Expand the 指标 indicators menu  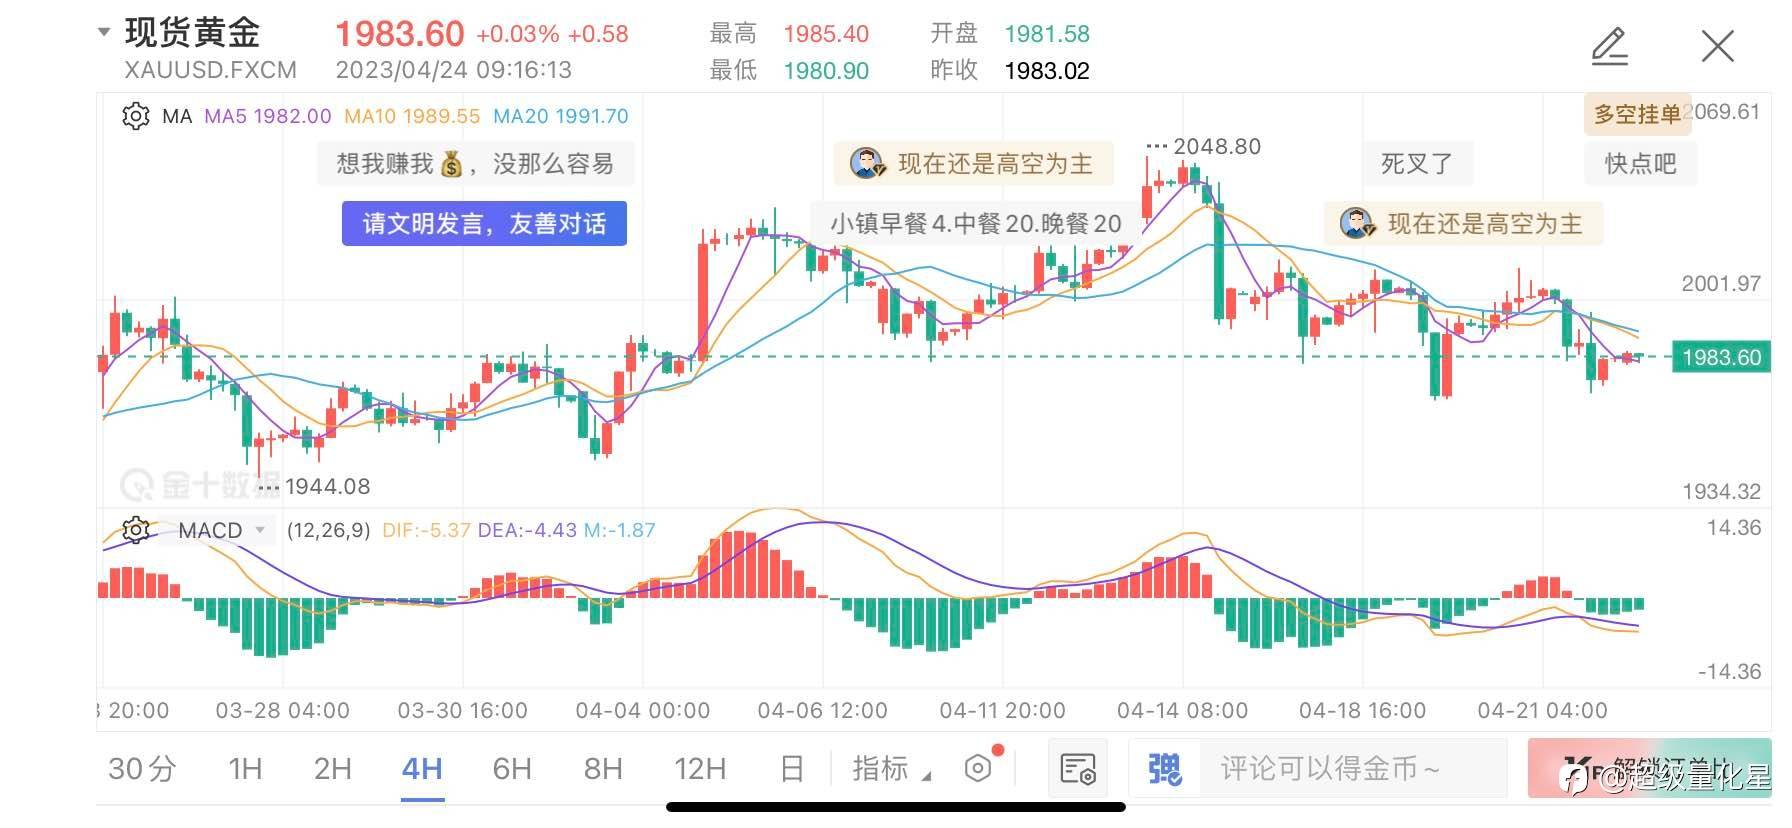click(890, 768)
